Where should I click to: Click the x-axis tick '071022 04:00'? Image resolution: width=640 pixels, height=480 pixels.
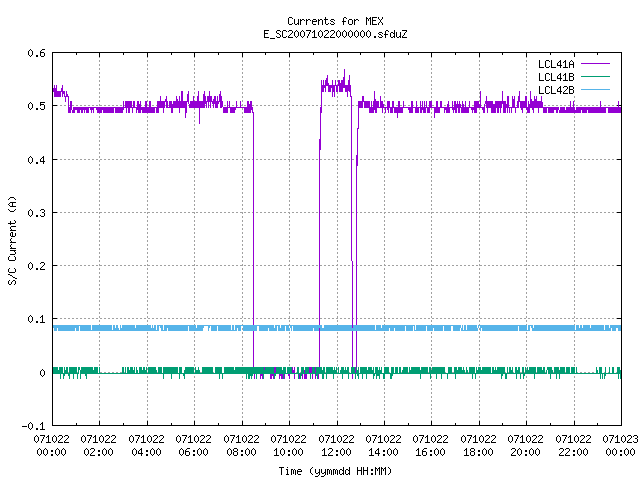click(146, 445)
